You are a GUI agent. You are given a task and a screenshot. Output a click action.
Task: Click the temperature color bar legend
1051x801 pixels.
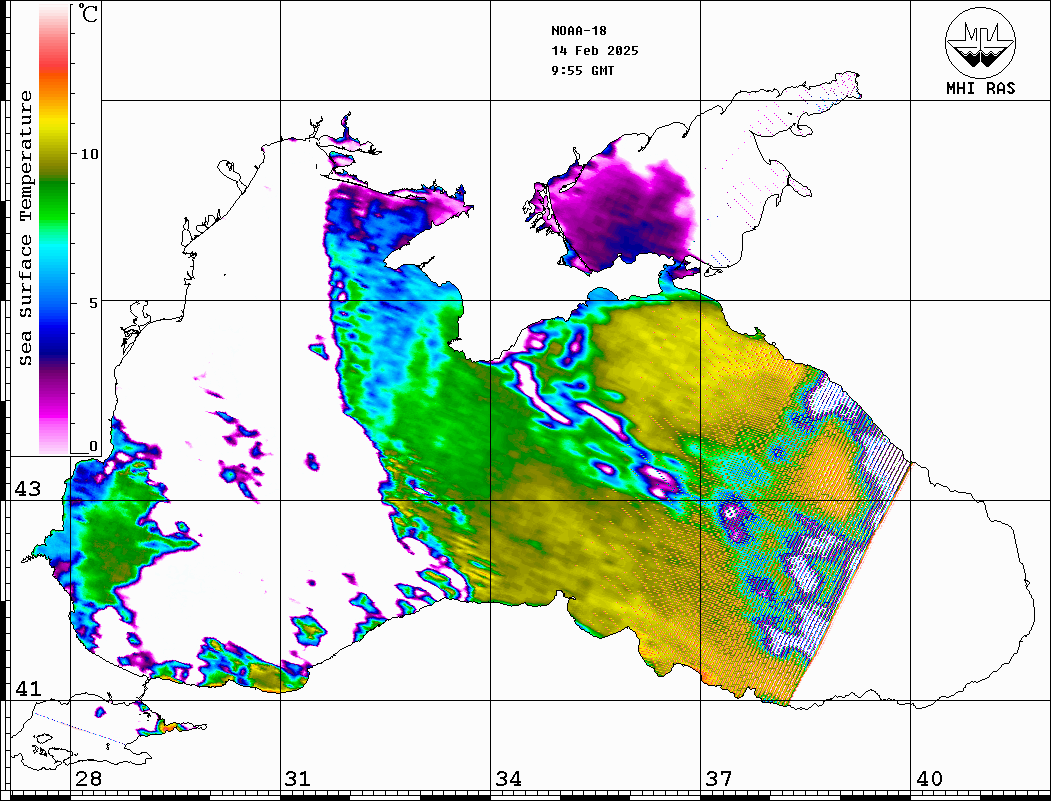pos(54,229)
